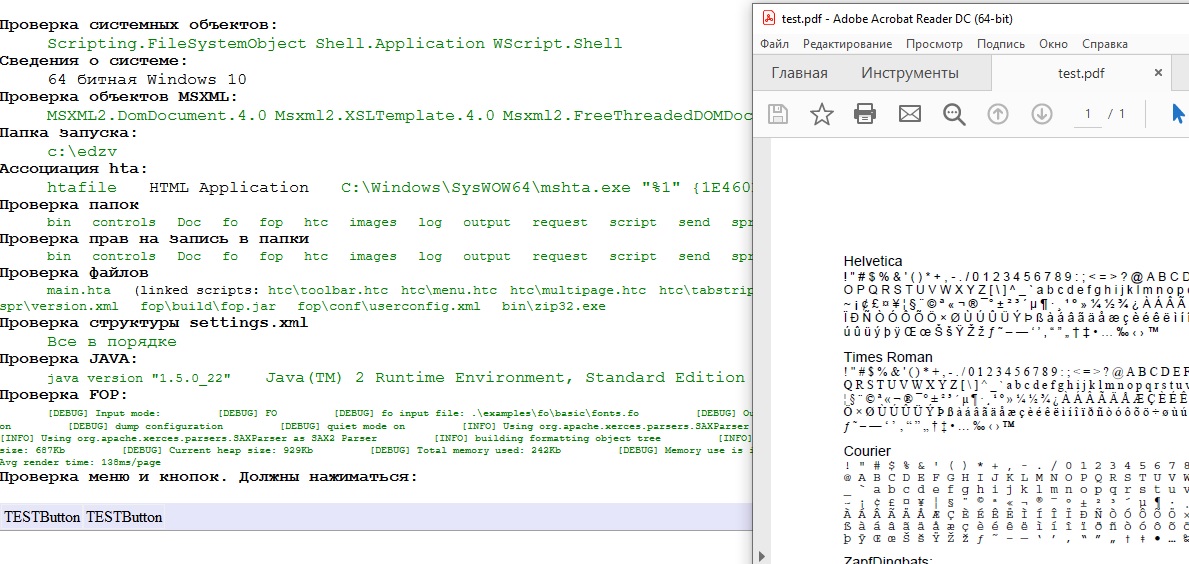
Task: Click the Courier heading in the PDF
Action: point(867,451)
